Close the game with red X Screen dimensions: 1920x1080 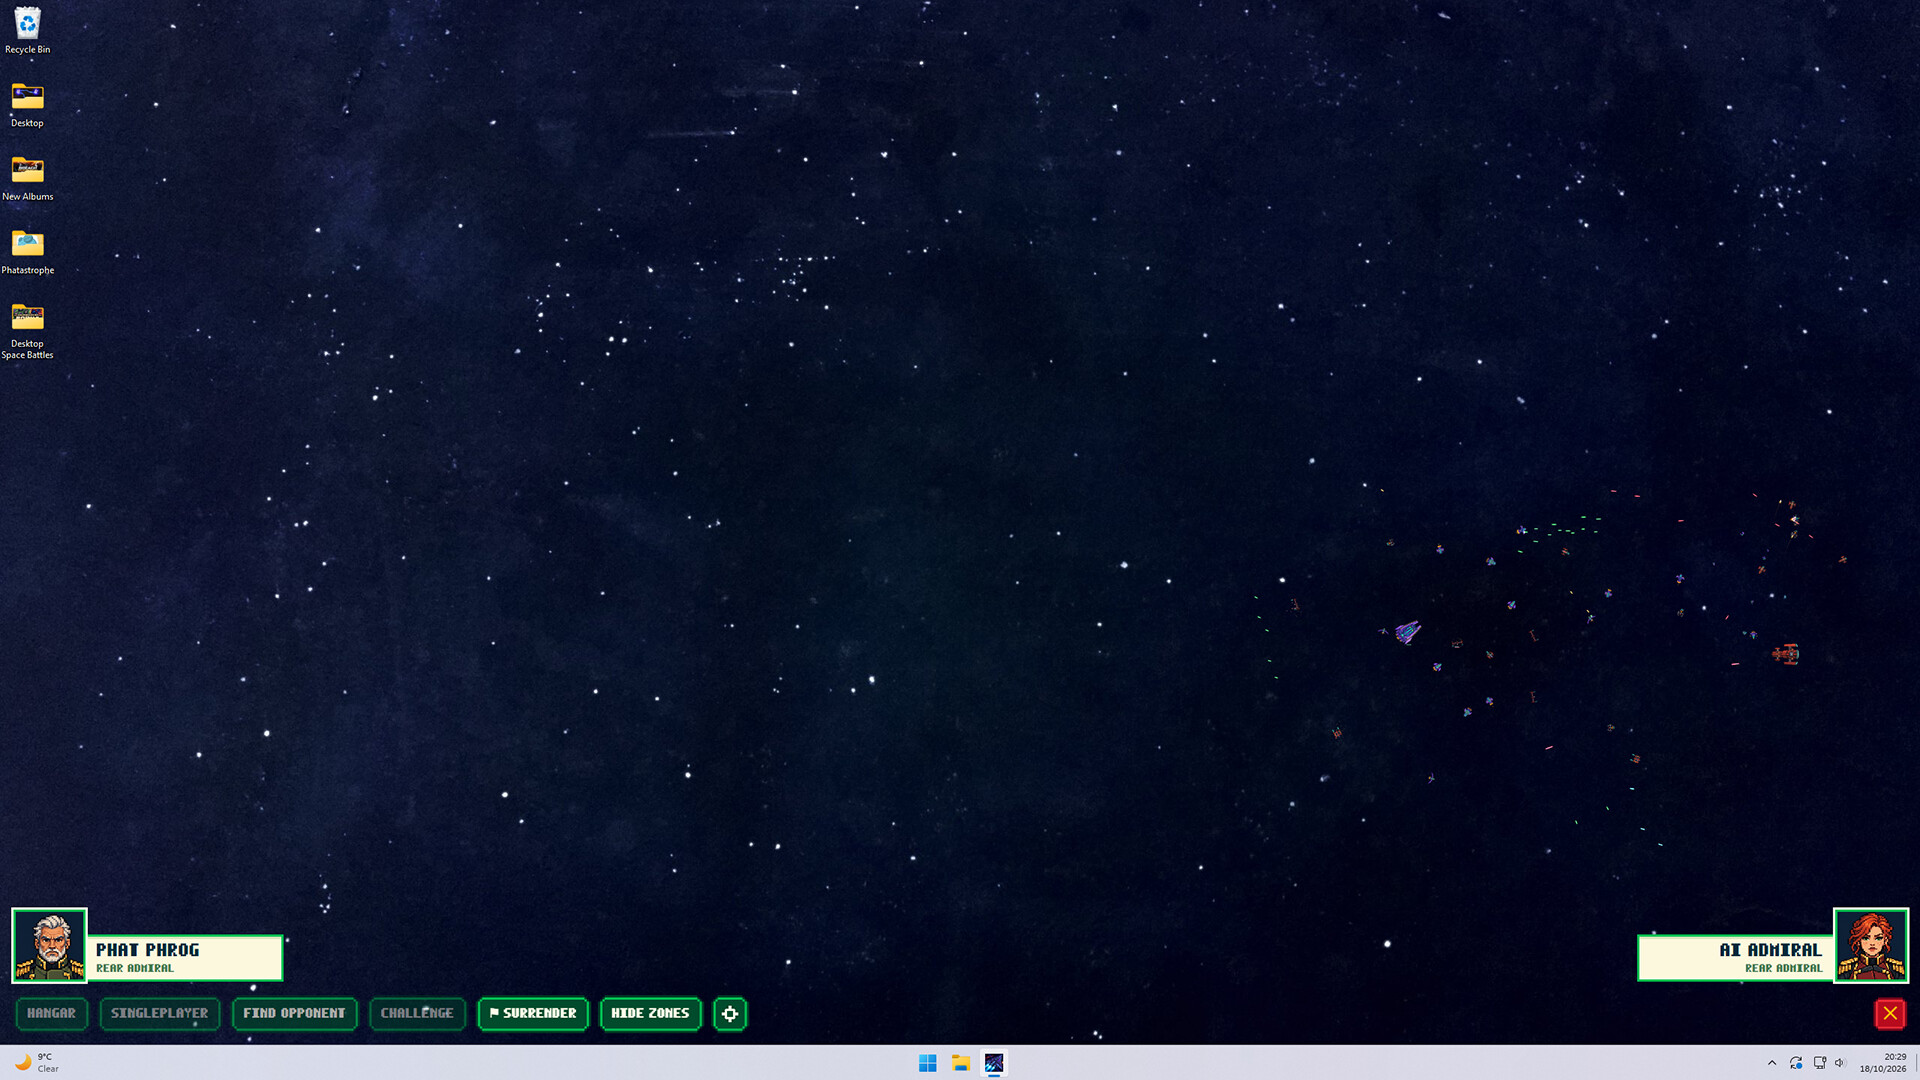[x=1890, y=1013]
